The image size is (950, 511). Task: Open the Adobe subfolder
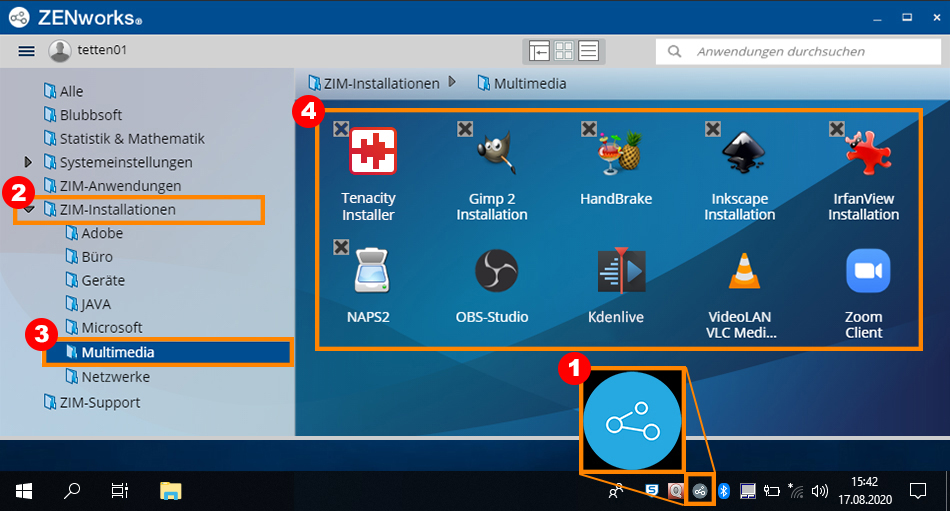[x=95, y=233]
